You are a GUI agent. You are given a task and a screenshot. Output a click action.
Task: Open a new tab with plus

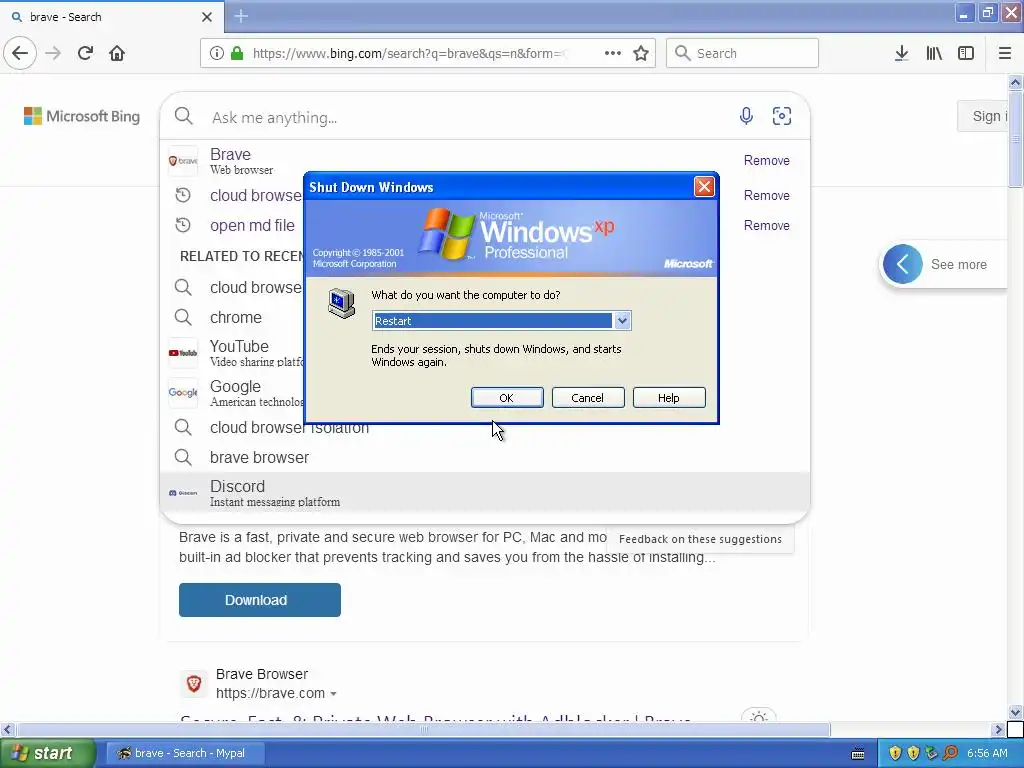click(x=241, y=16)
